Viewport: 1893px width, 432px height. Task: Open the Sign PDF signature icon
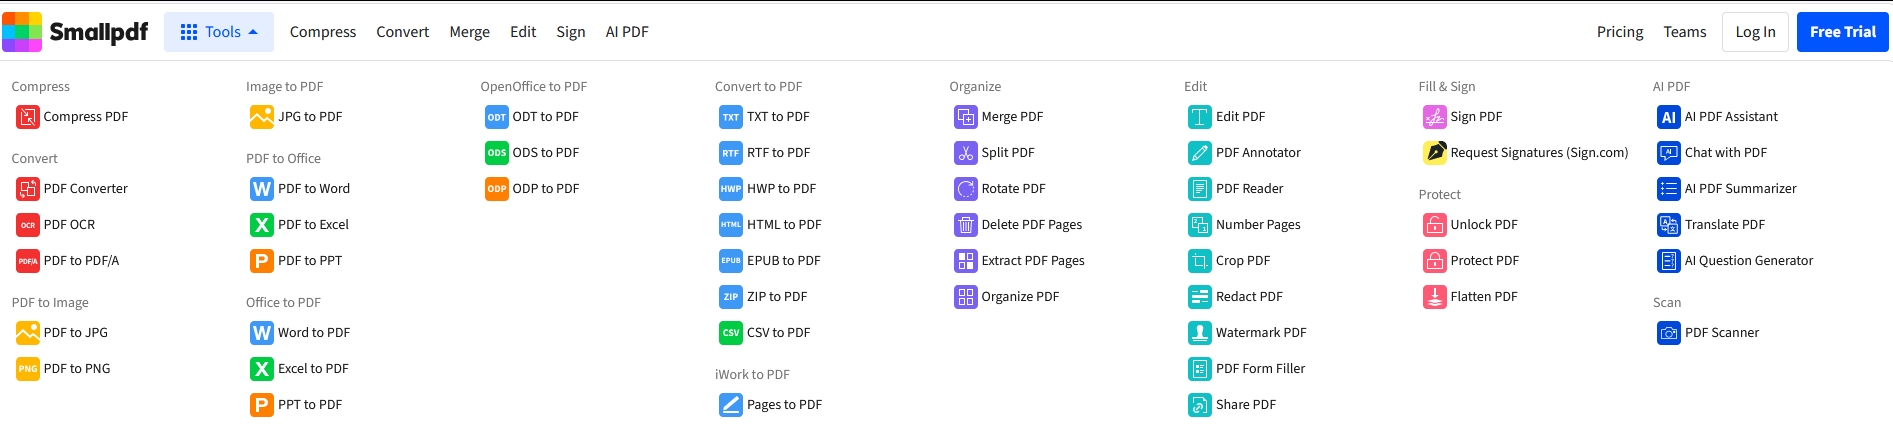tap(1435, 117)
